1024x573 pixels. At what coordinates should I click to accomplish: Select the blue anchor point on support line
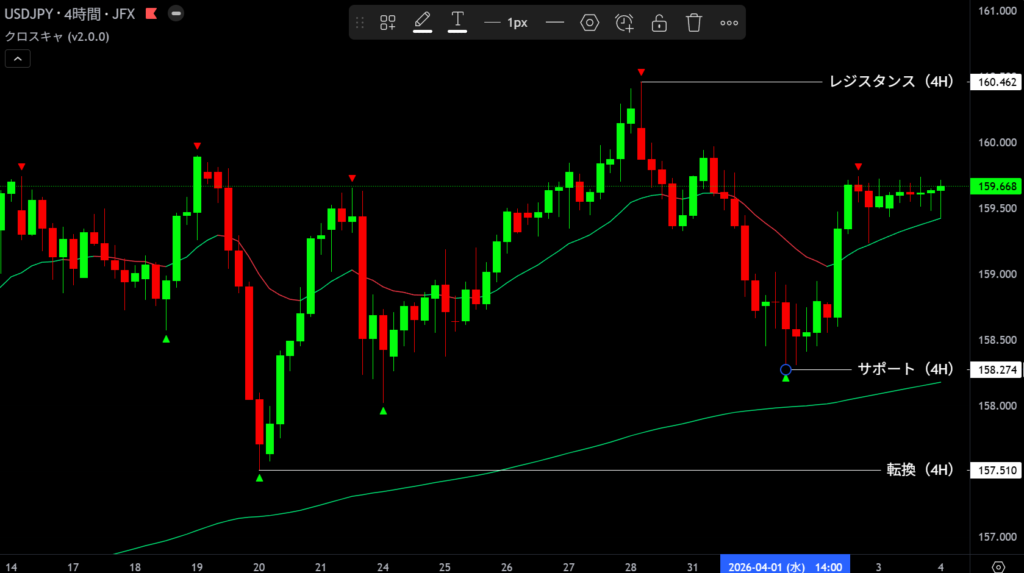tap(785, 370)
